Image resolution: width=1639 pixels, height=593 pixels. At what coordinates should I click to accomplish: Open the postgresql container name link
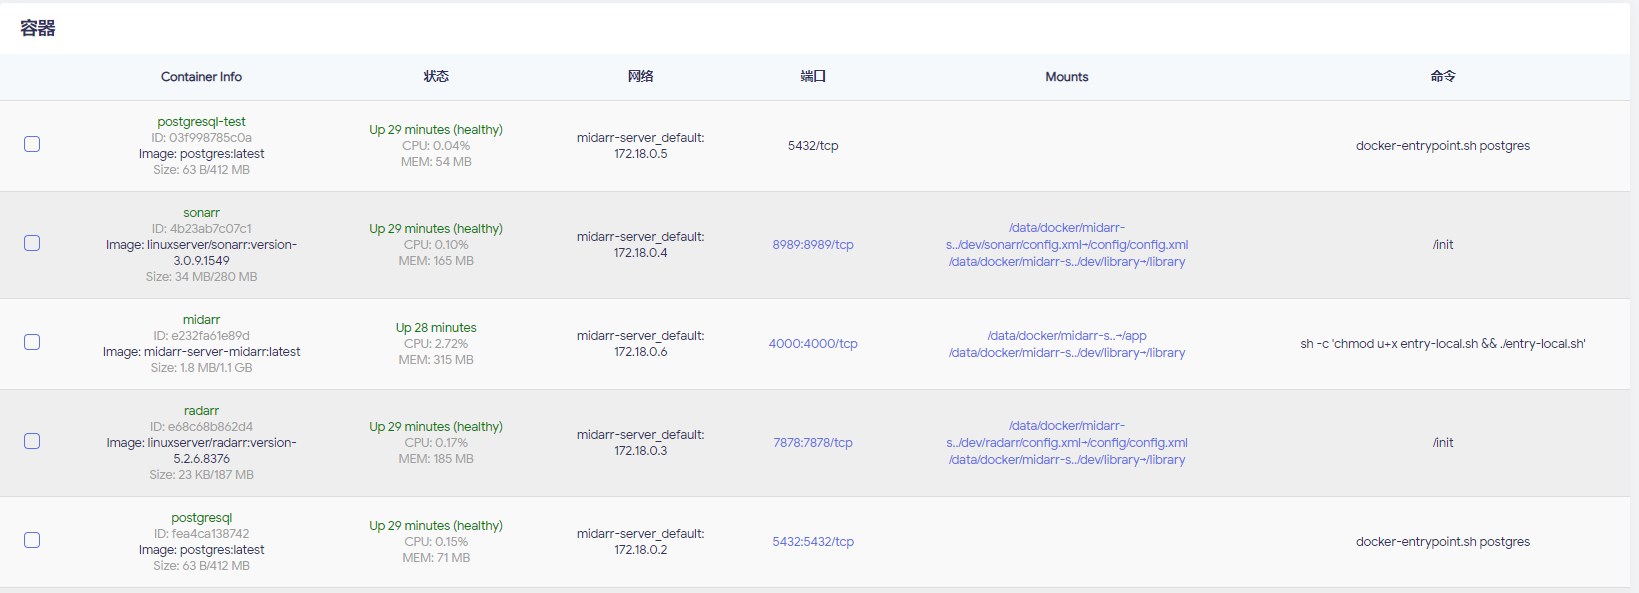201,518
